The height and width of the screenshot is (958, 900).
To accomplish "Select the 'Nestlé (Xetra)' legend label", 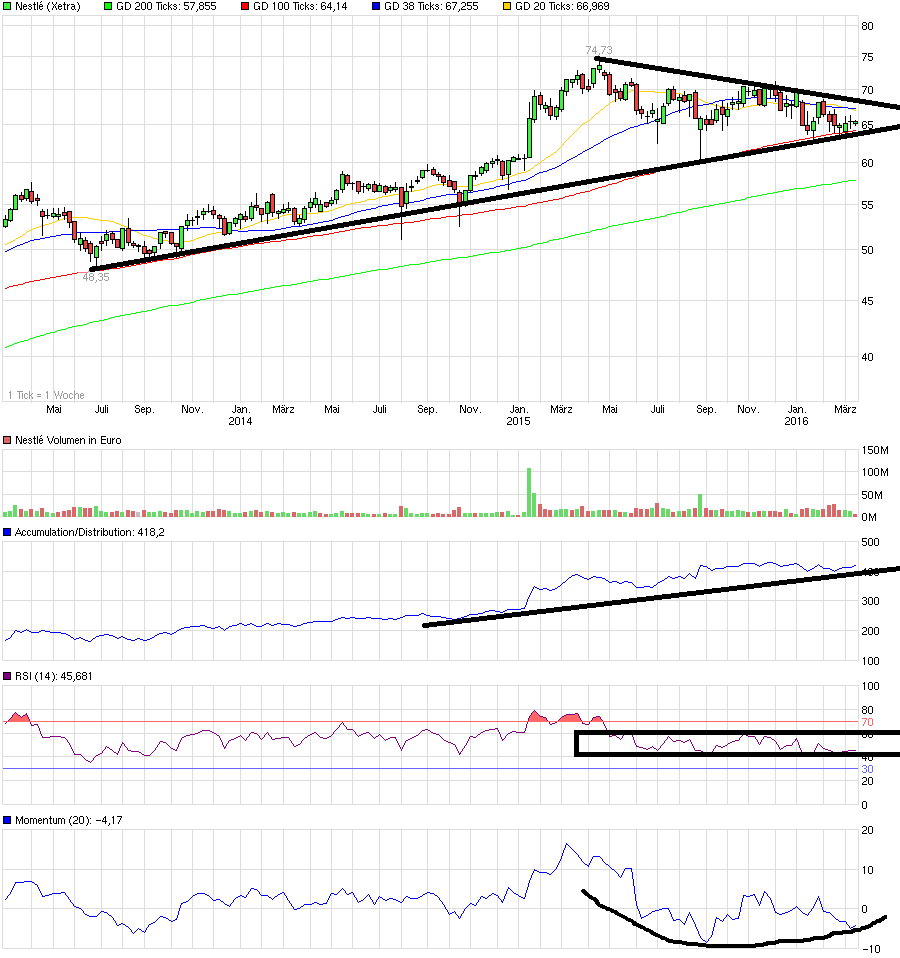I will tap(48, 7).
